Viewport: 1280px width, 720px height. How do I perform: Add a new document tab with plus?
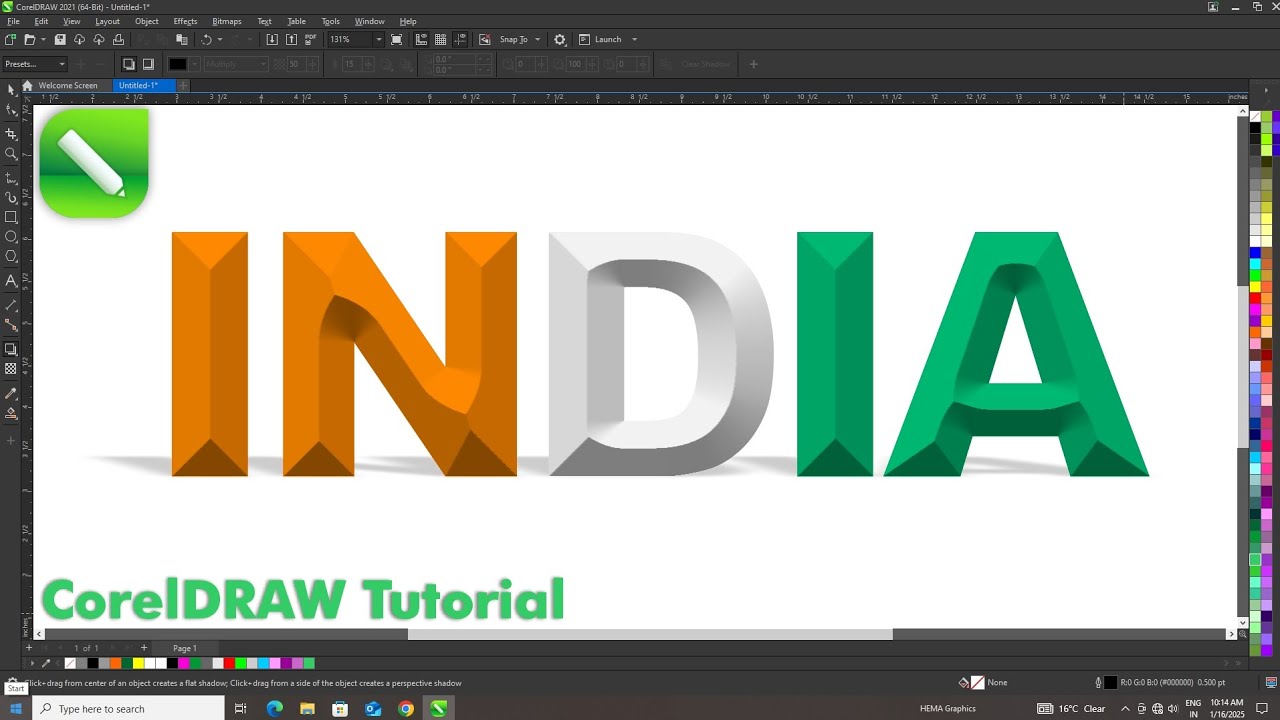tap(183, 85)
